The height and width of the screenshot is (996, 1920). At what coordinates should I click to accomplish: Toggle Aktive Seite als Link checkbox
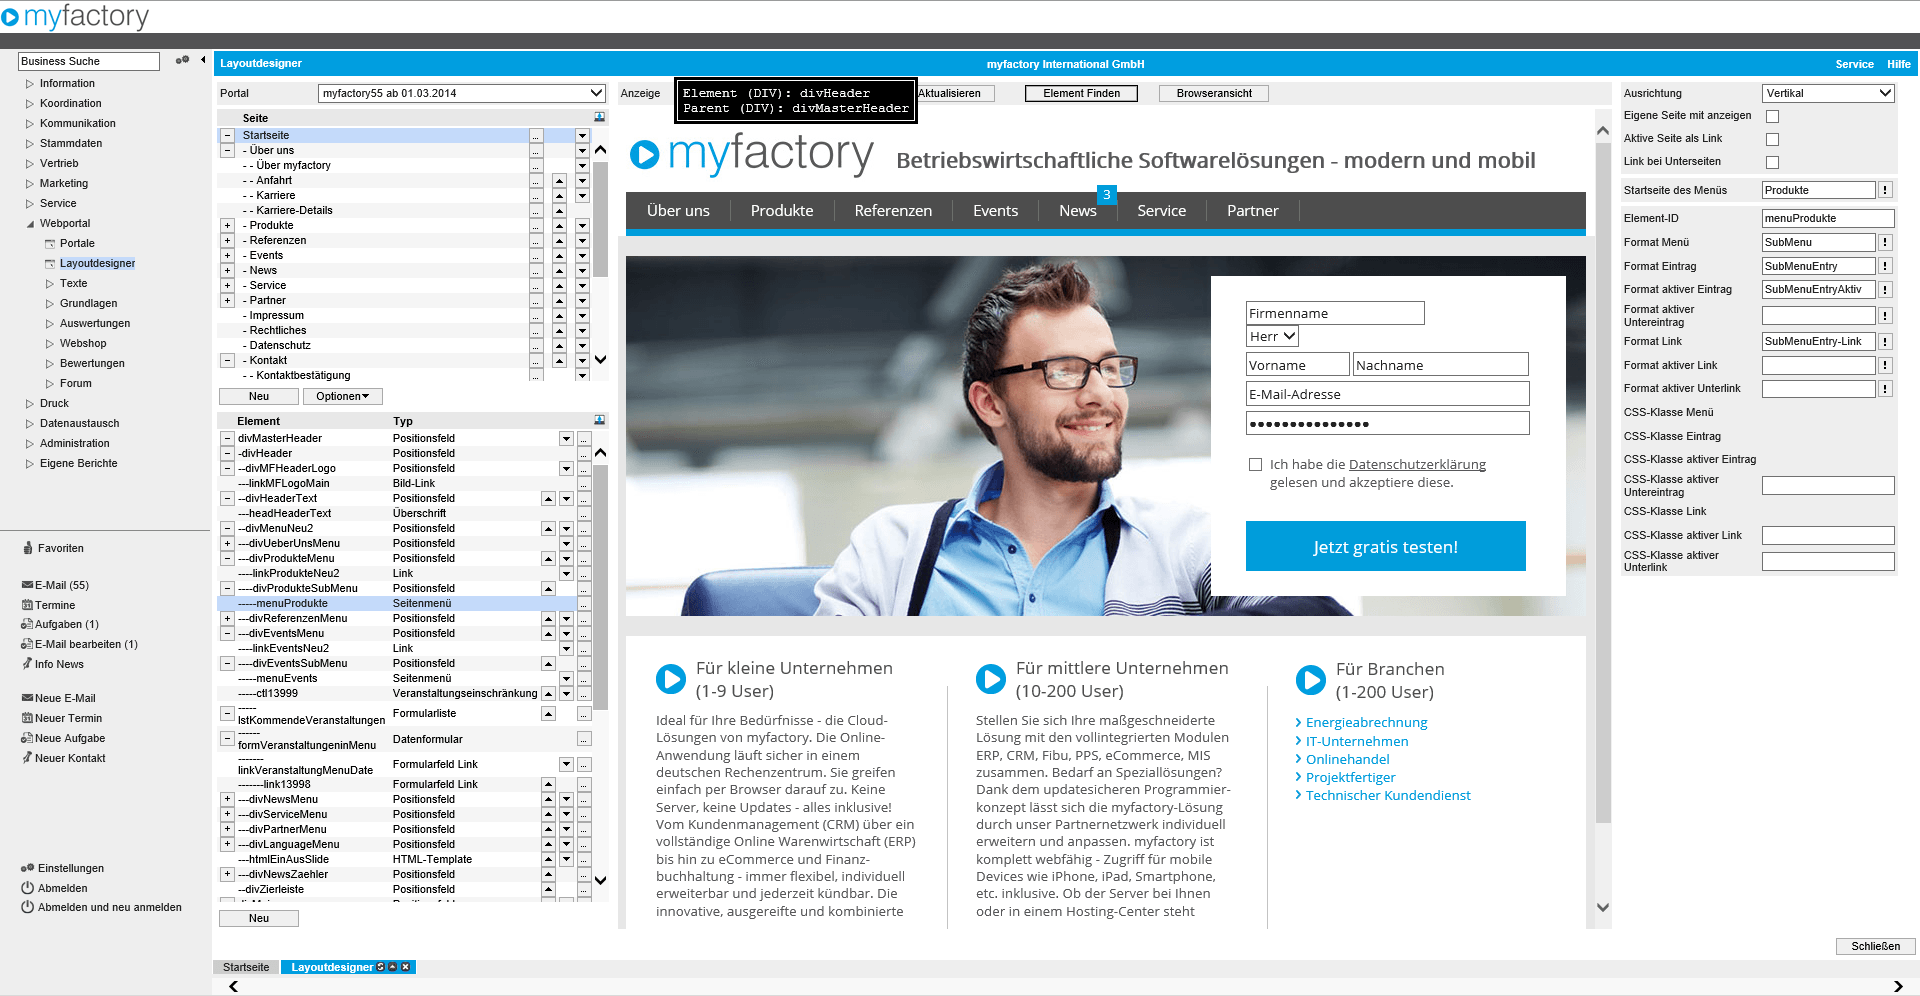coord(1772,139)
